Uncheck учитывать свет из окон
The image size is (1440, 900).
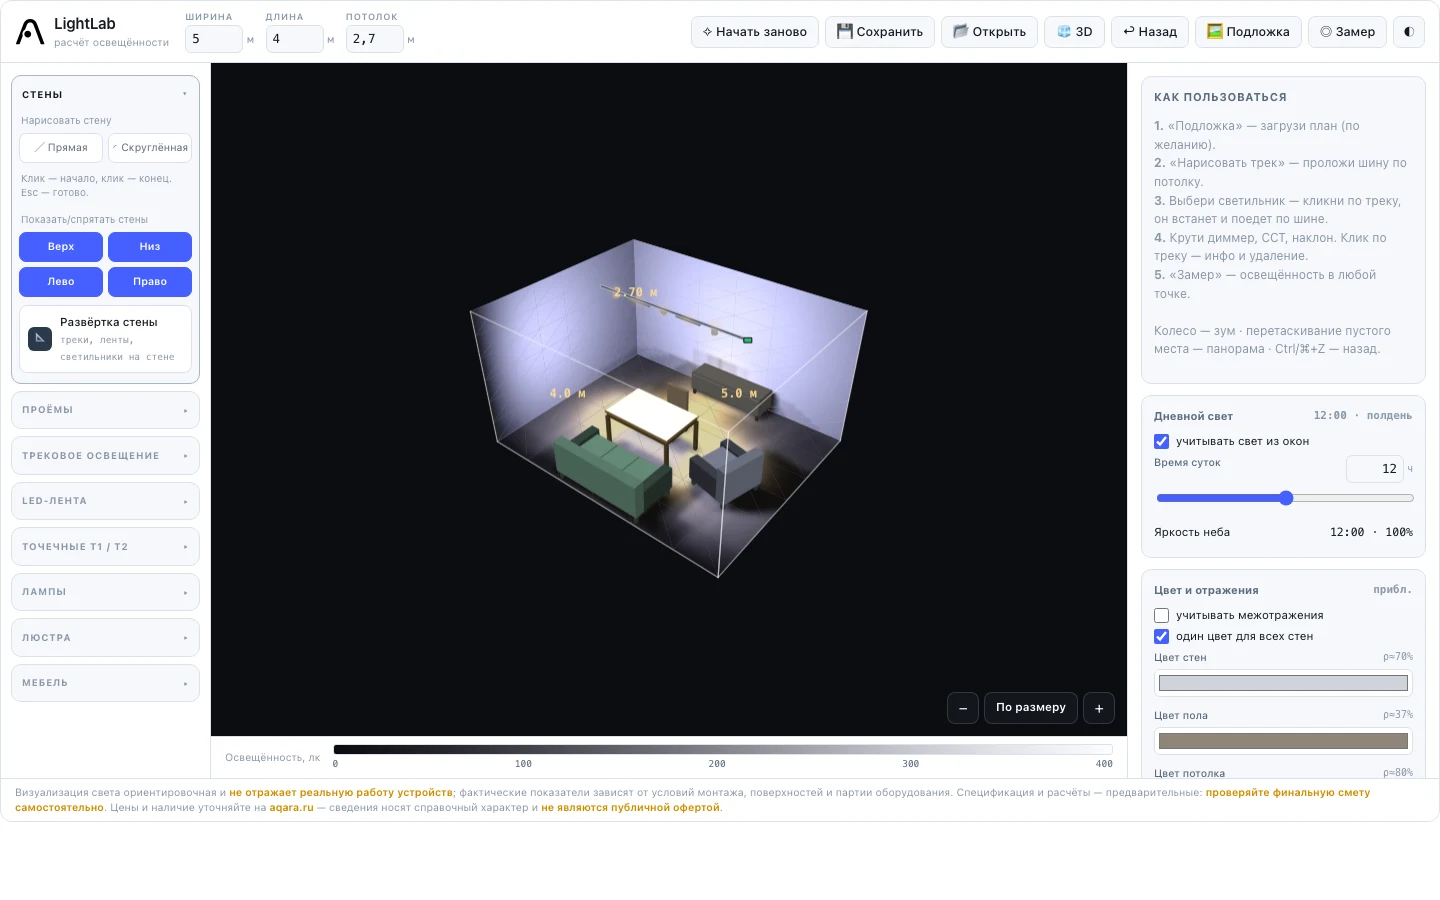tap(1161, 441)
